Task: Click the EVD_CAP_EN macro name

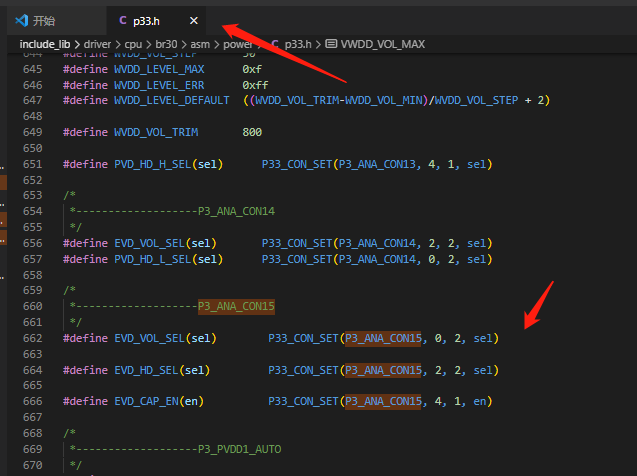Action: (x=146, y=401)
